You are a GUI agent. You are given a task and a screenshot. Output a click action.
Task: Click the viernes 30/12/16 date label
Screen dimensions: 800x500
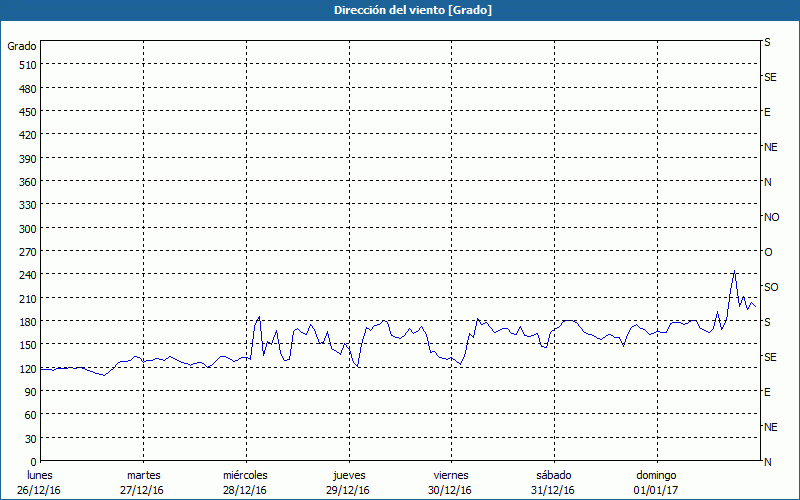click(450, 482)
